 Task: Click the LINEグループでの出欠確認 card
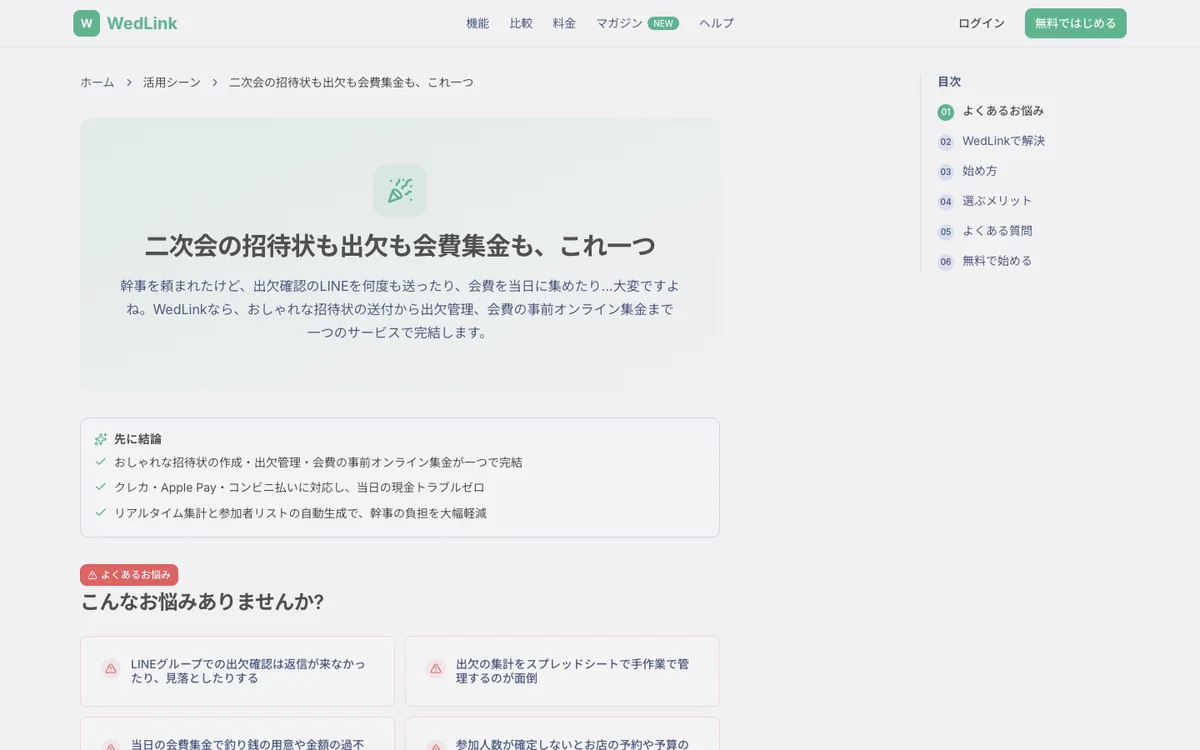click(x=237, y=671)
